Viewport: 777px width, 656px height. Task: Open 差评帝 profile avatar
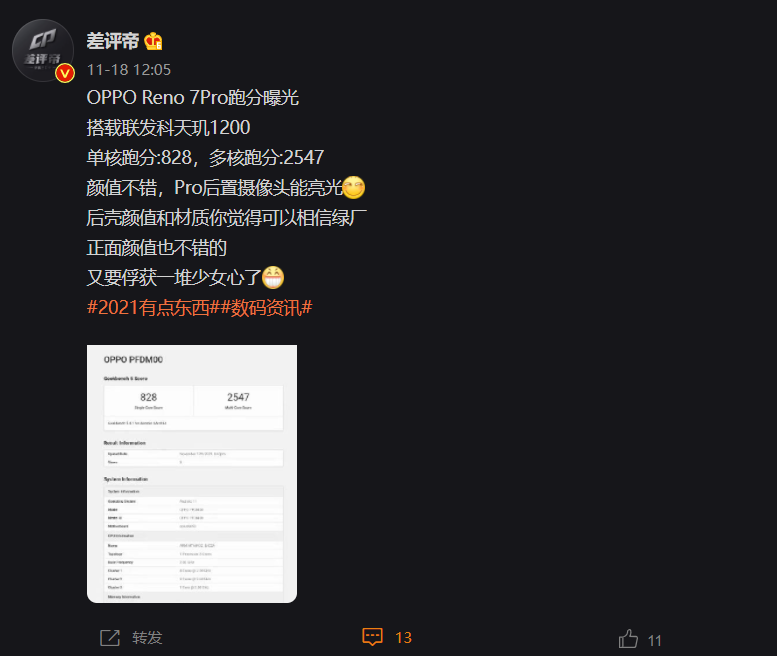pyautogui.click(x=43, y=50)
